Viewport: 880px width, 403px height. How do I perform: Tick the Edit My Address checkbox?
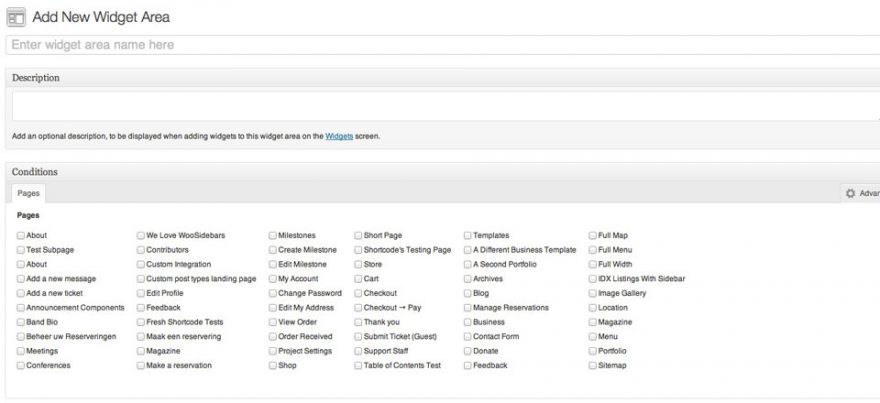pos(273,308)
